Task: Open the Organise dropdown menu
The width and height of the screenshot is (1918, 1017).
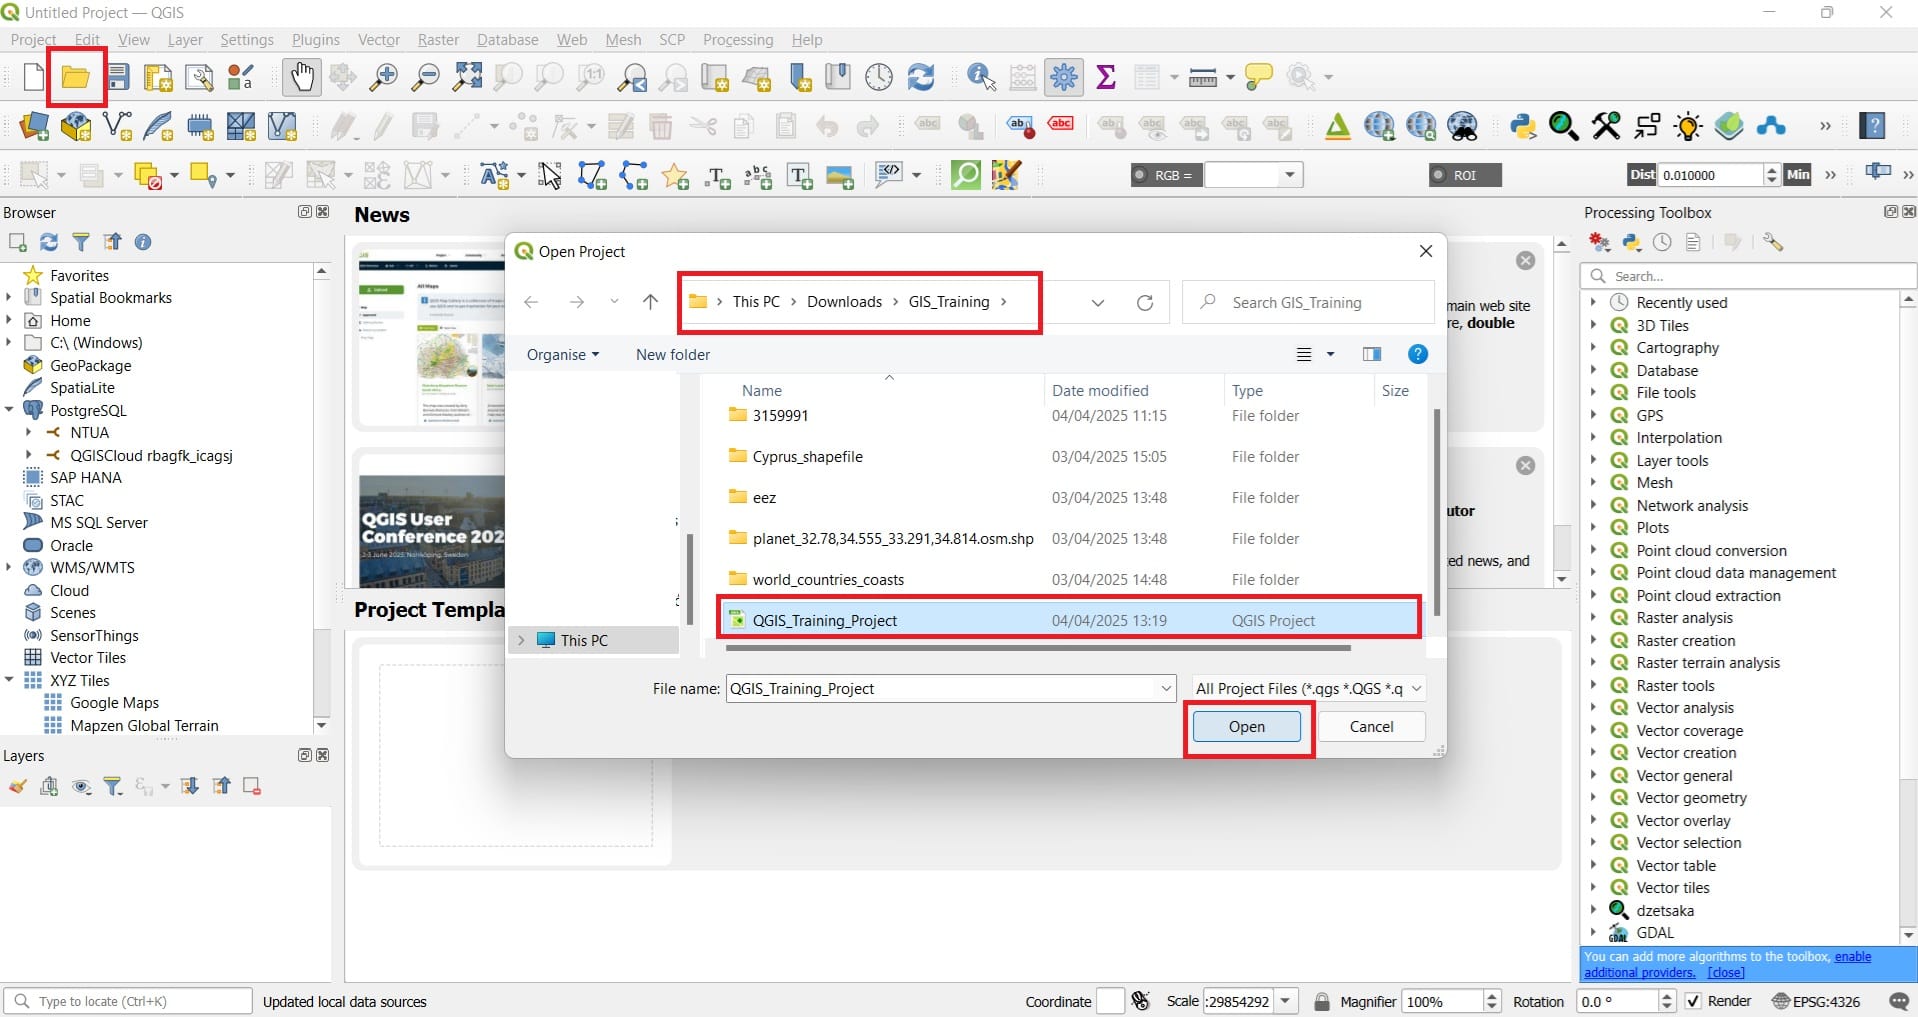Action: [x=563, y=354]
